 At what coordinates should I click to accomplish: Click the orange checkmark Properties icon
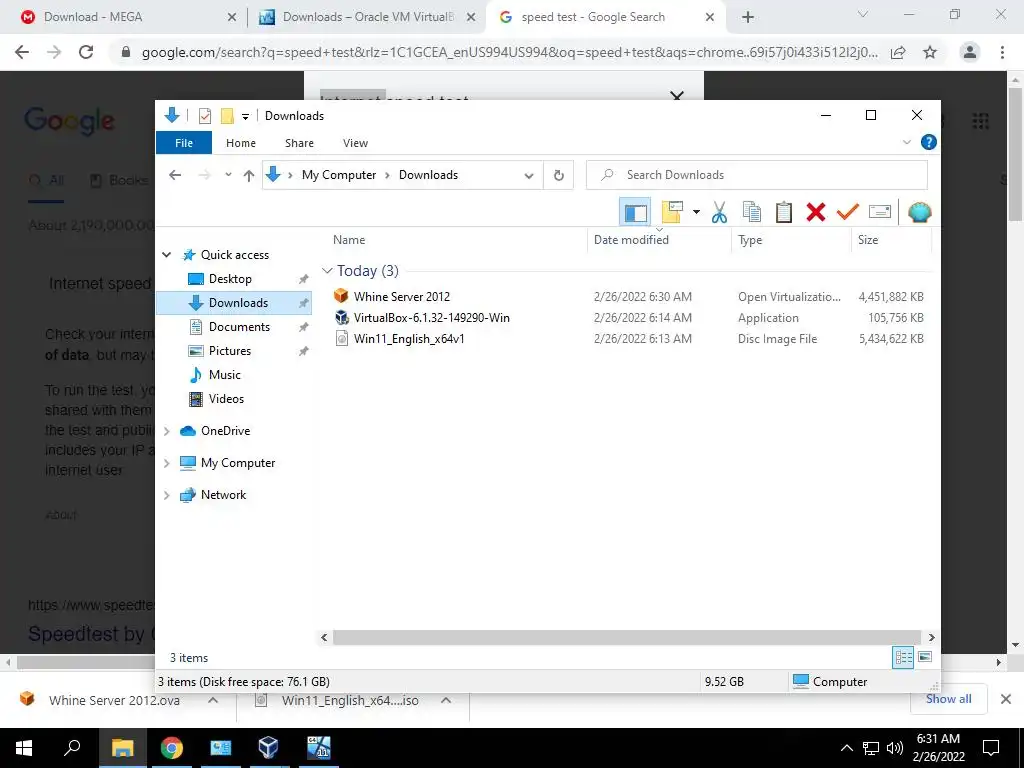pyautogui.click(x=848, y=212)
